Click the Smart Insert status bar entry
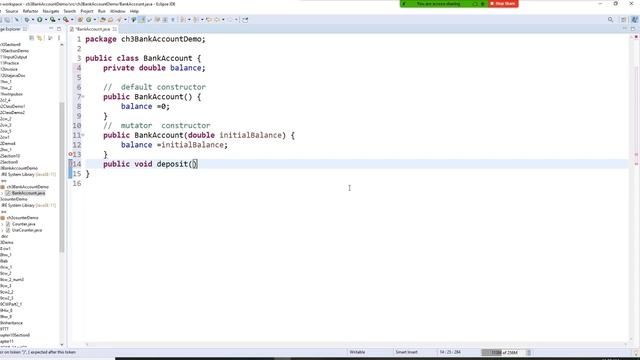 pyautogui.click(x=407, y=352)
